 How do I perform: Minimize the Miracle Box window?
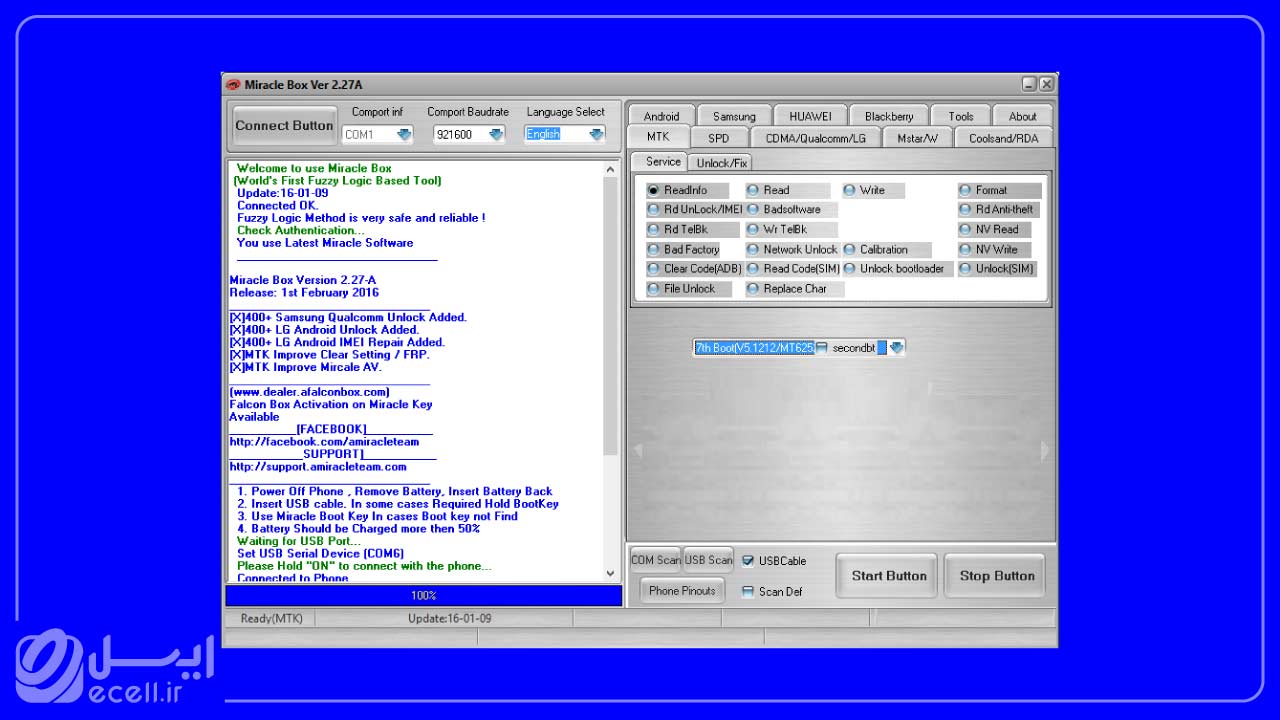pos(1029,85)
